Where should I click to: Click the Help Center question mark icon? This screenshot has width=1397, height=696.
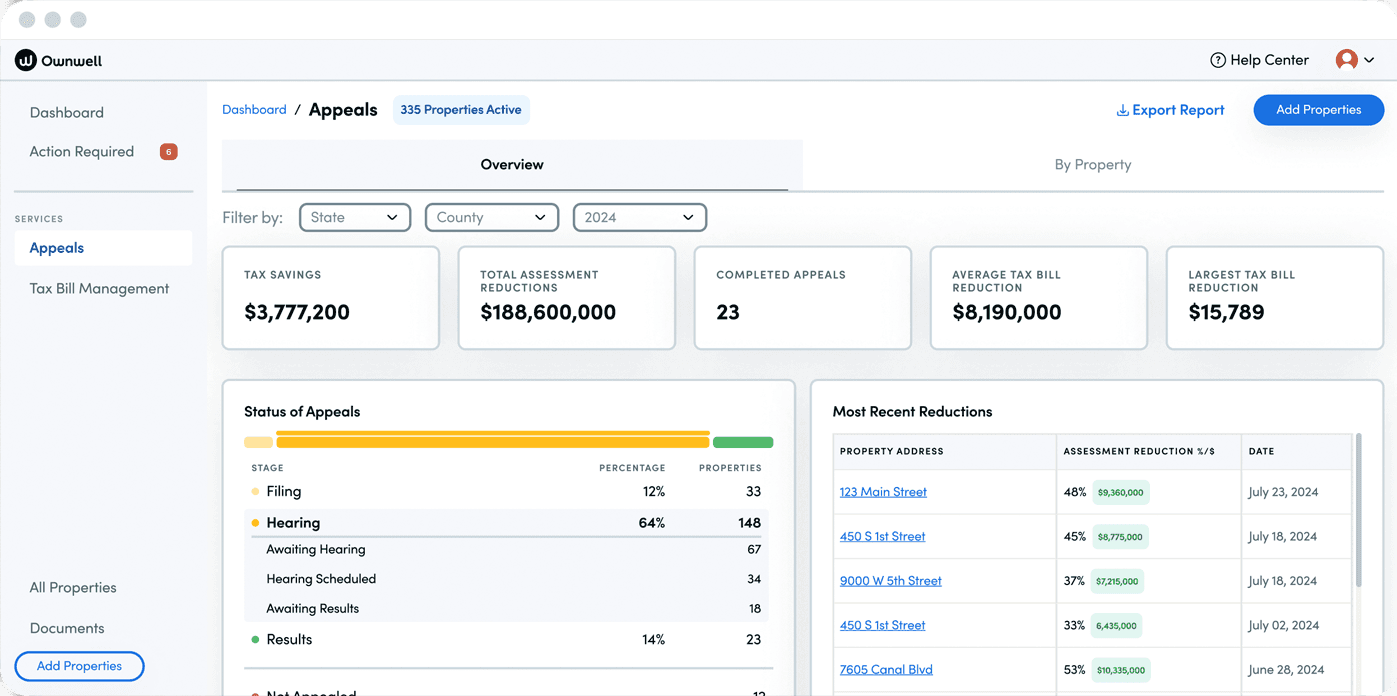pos(1217,60)
